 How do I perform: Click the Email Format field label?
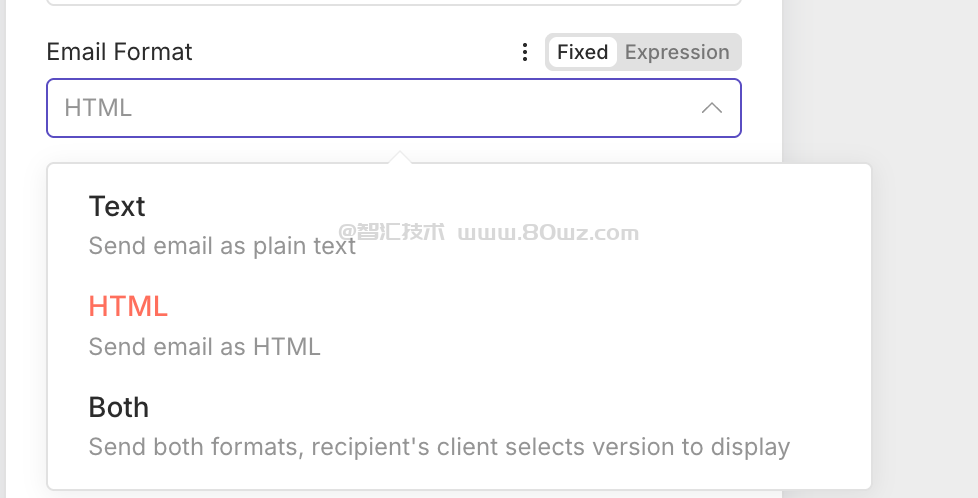coord(119,52)
